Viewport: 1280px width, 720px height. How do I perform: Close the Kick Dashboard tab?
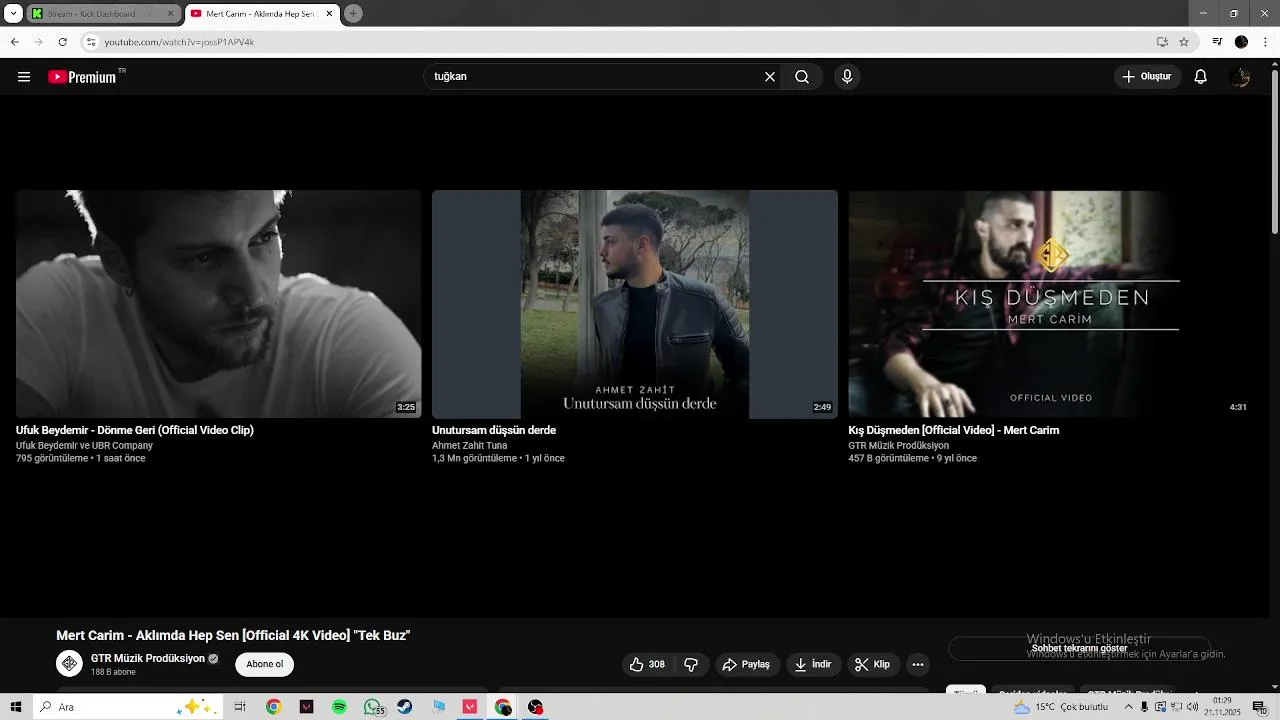pos(170,14)
